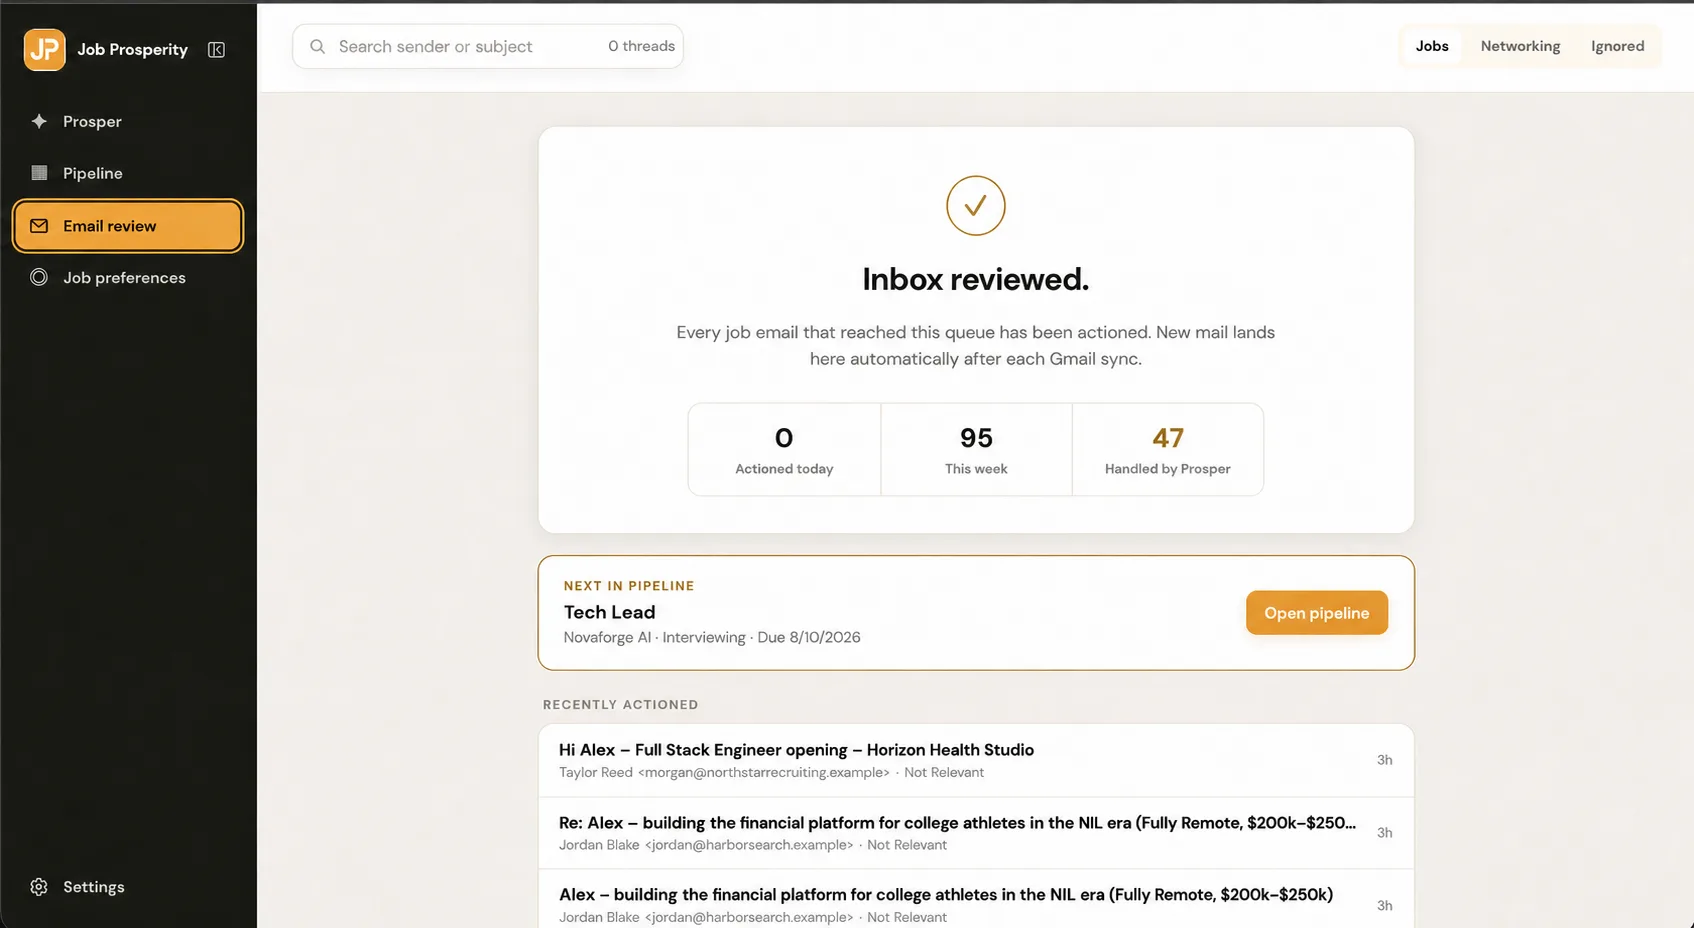Open the Horizon Health Studio email
The image size is (1694, 928).
[x=976, y=760]
